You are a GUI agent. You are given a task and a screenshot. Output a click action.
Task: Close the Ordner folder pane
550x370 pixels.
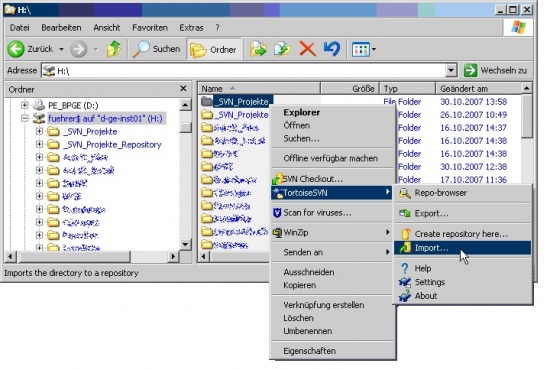[183, 88]
